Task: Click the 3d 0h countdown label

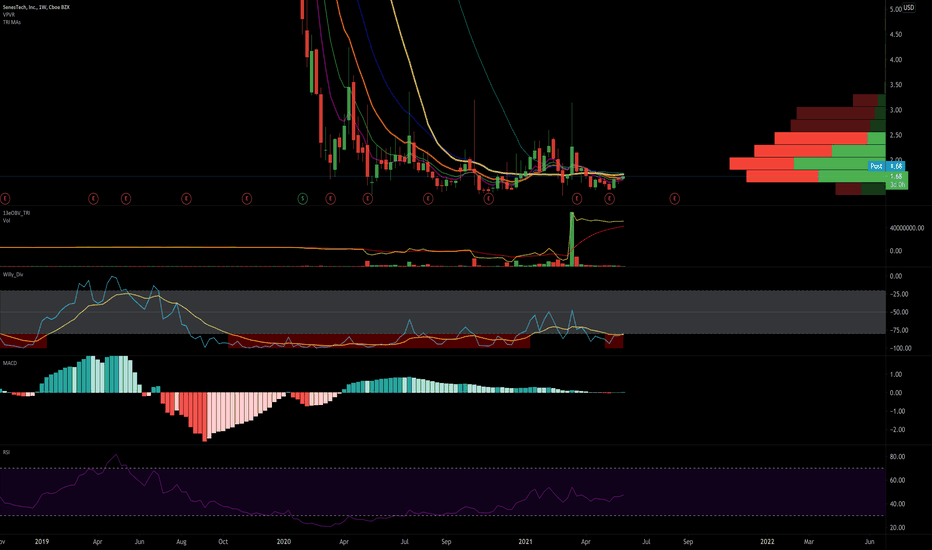Action: tap(896, 184)
